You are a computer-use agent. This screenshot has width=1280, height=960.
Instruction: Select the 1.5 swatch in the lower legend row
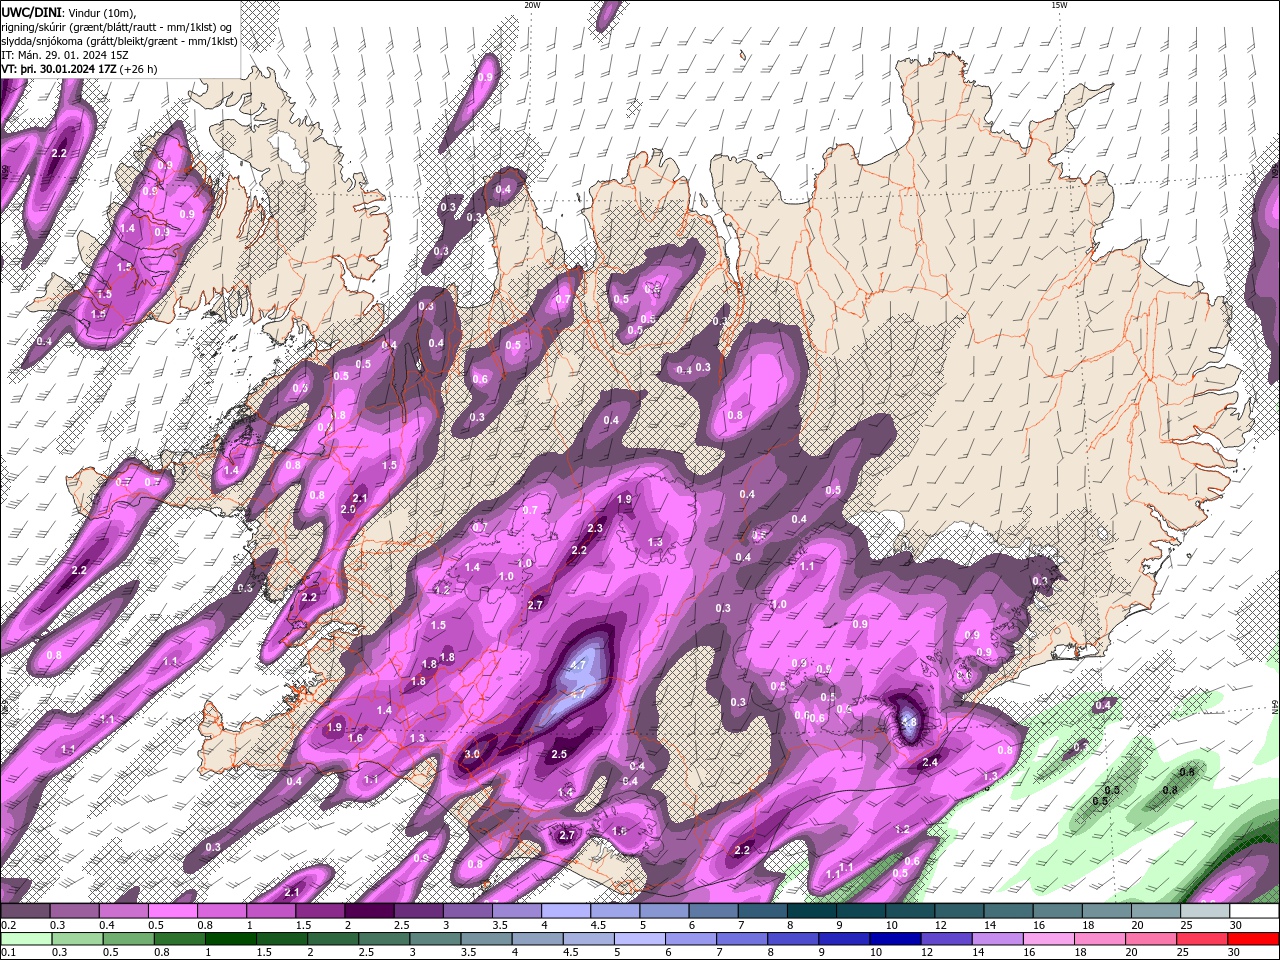pyautogui.click(x=281, y=939)
